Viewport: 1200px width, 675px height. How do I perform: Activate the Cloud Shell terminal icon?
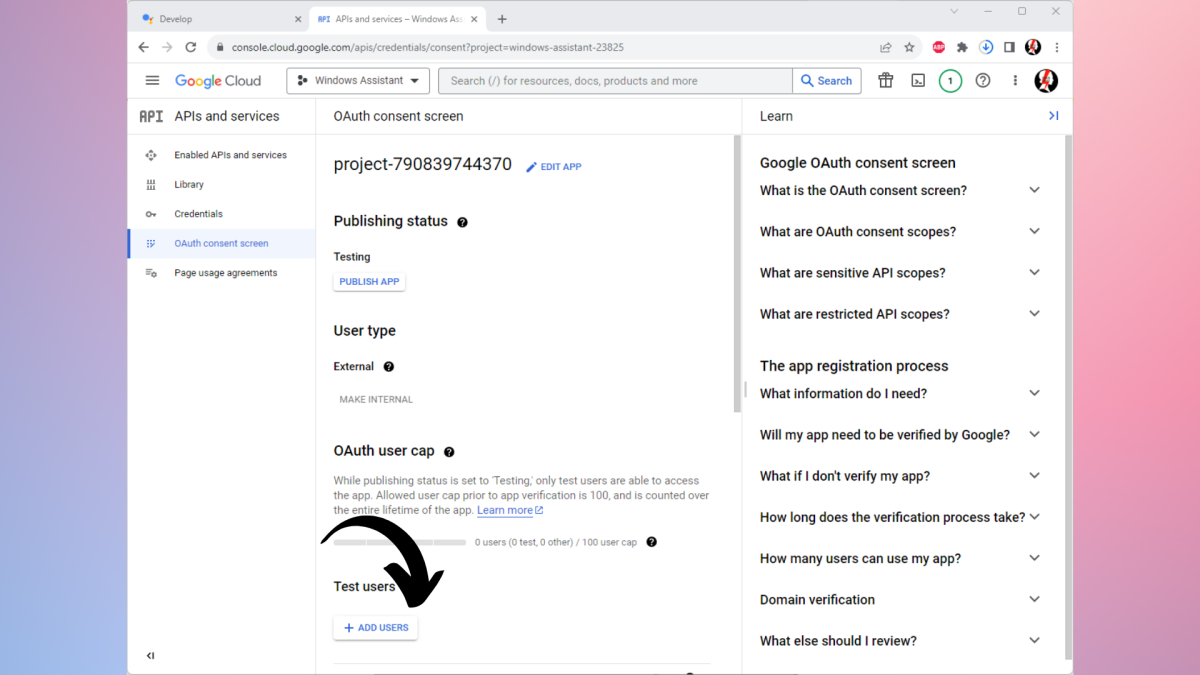pyautogui.click(x=918, y=81)
